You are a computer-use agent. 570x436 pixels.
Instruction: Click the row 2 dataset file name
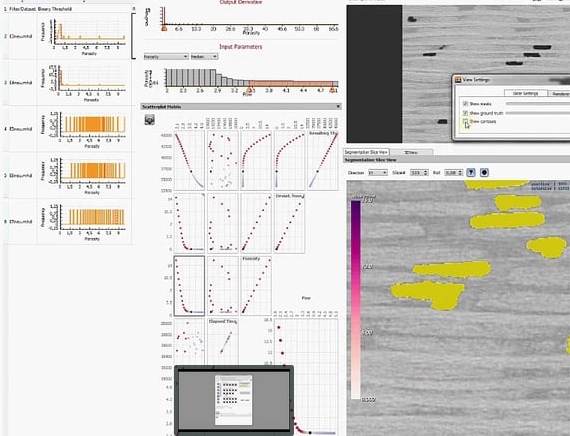pyautogui.click(x=21, y=36)
